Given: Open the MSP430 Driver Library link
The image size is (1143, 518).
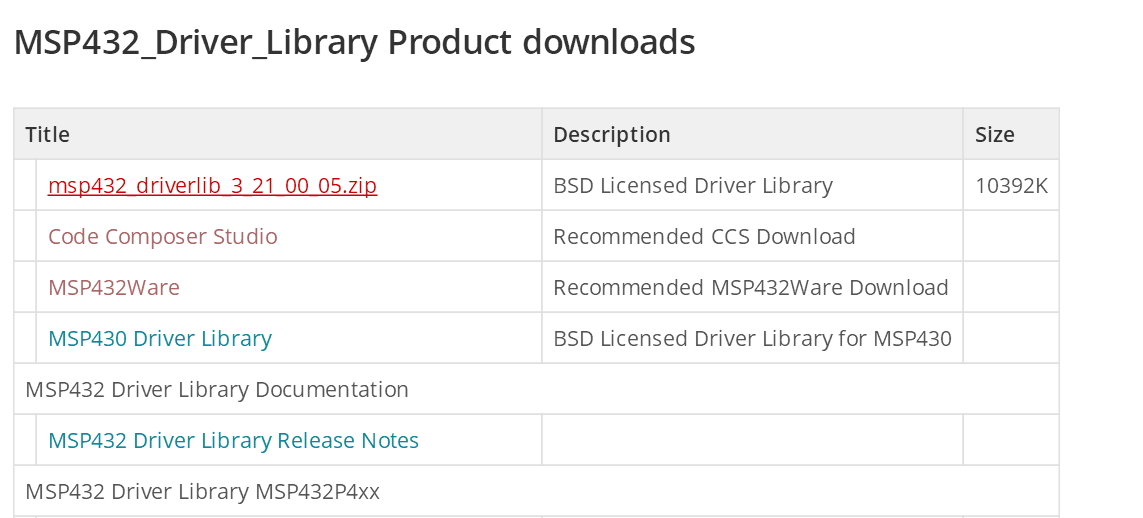Looking at the screenshot, I should (x=160, y=339).
